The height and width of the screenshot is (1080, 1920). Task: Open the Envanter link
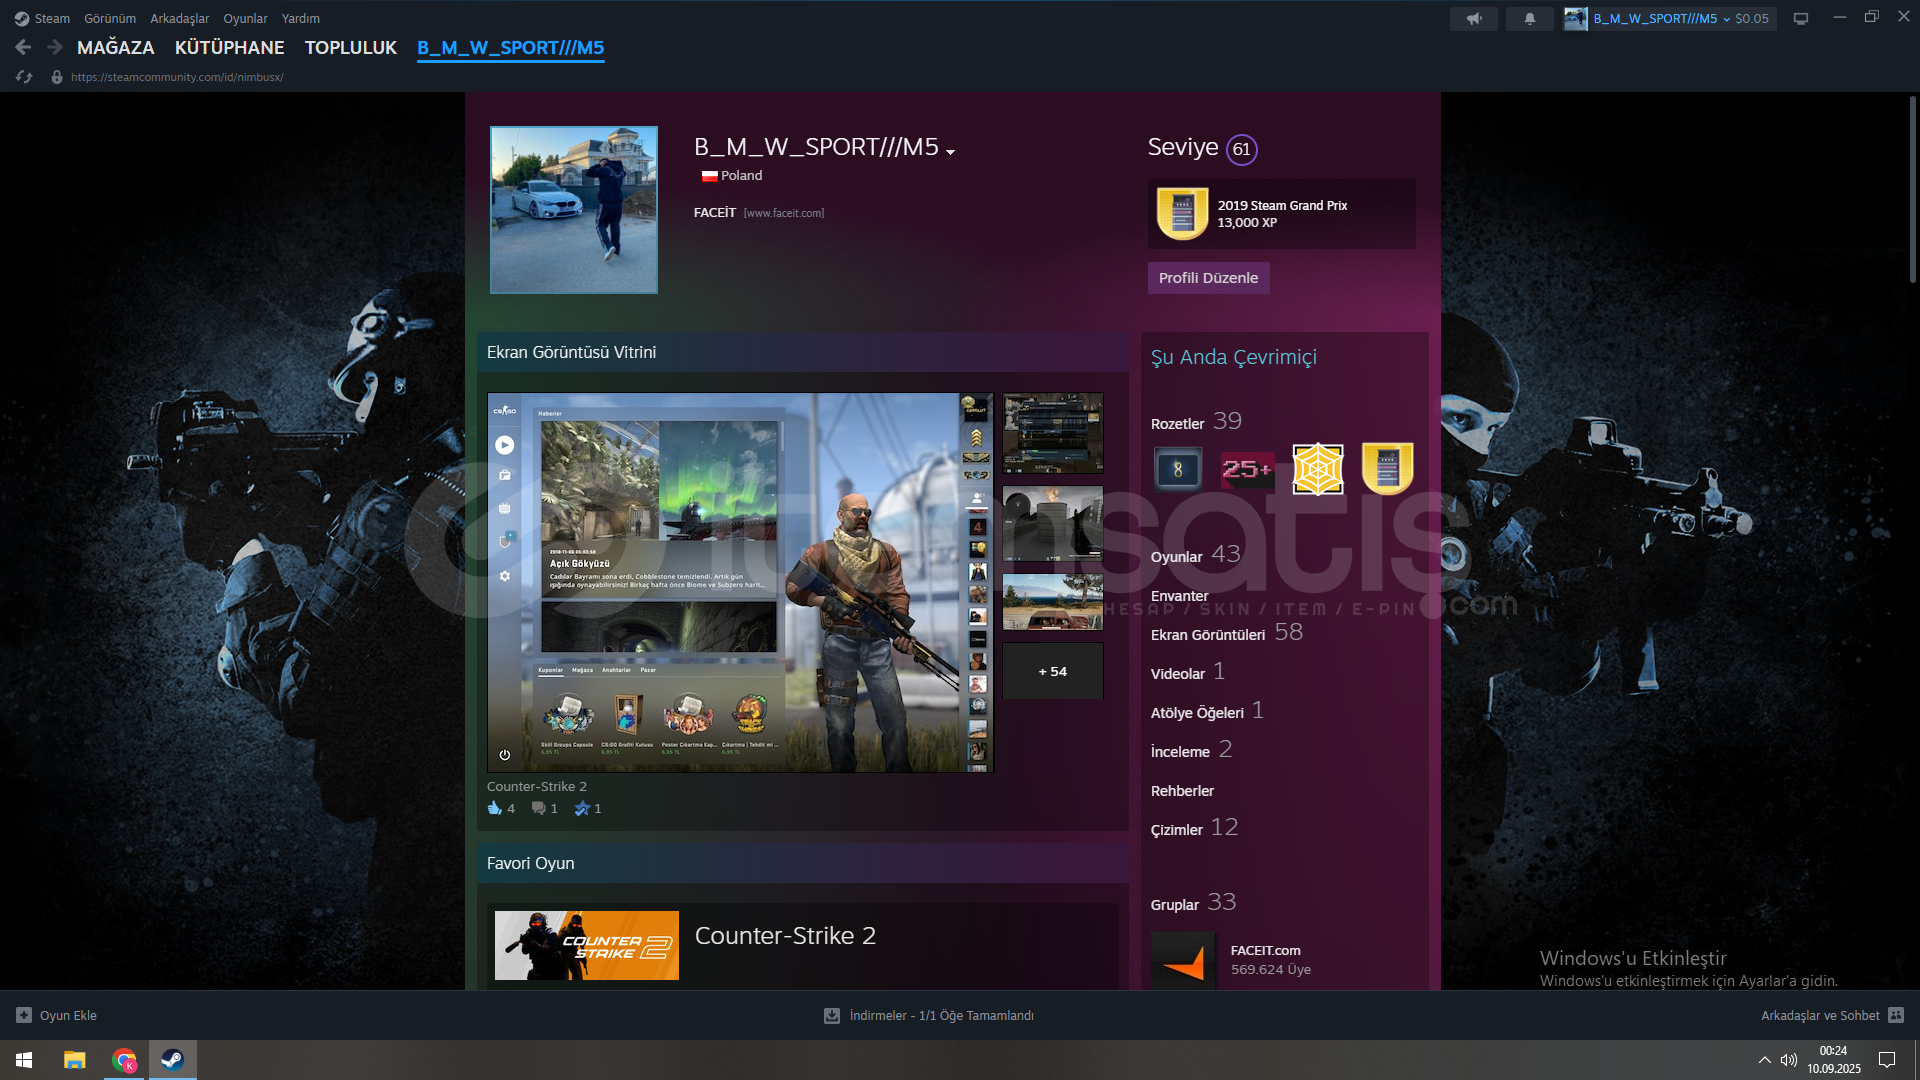1179,596
